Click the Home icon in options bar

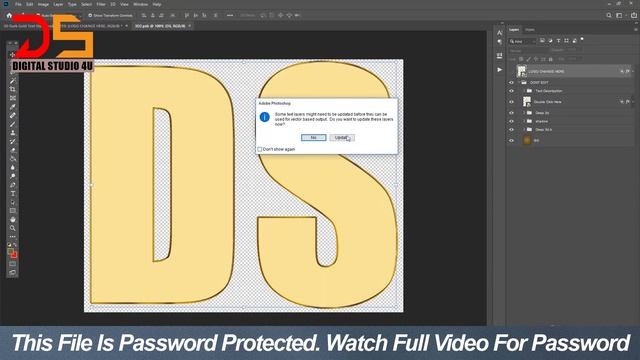click(9, 16)
